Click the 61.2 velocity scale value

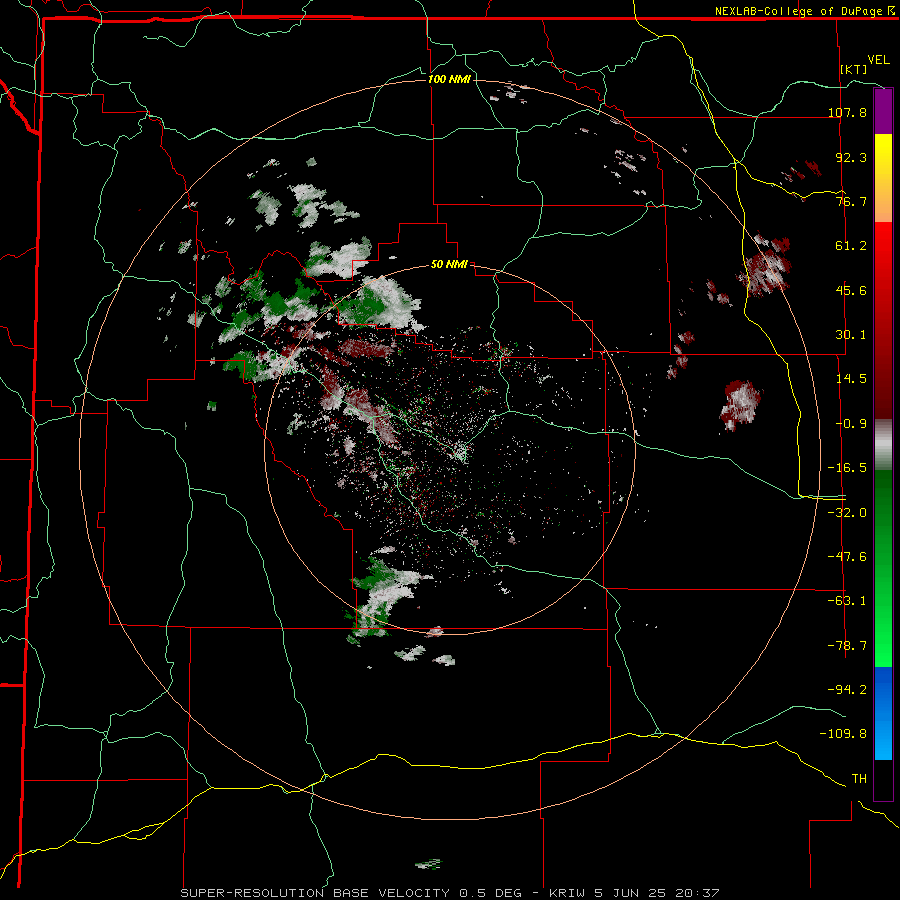tap(851, 245)
